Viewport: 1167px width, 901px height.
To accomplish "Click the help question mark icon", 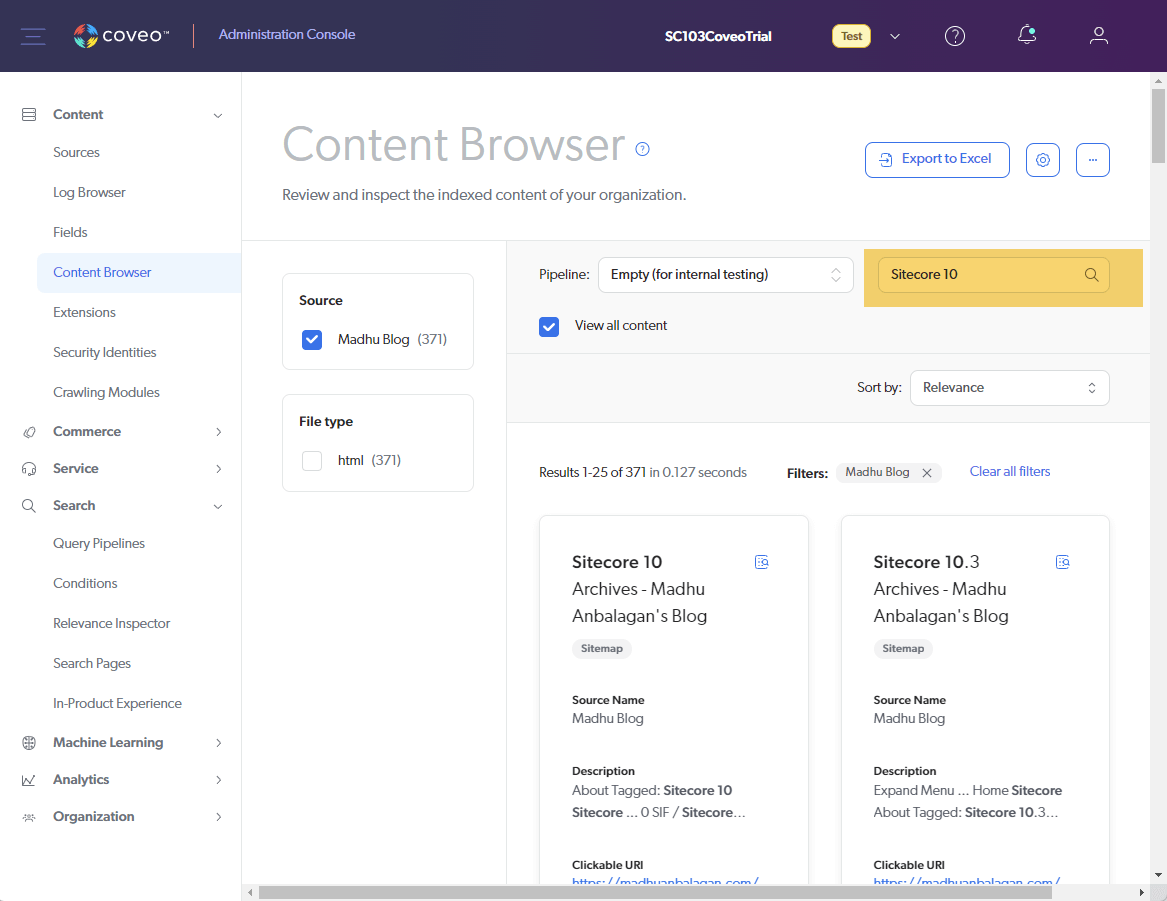I will [955, 36].
